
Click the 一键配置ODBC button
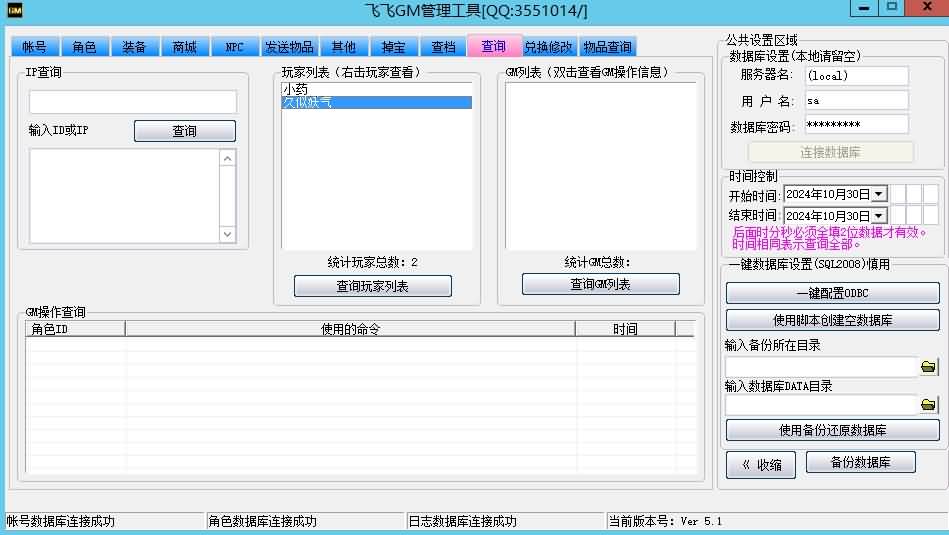[832, 293]
